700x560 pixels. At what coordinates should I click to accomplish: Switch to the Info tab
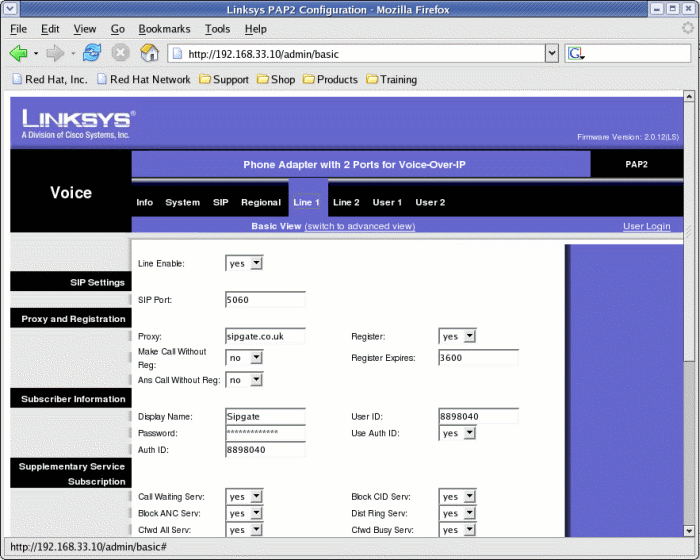tap(145, 202)
